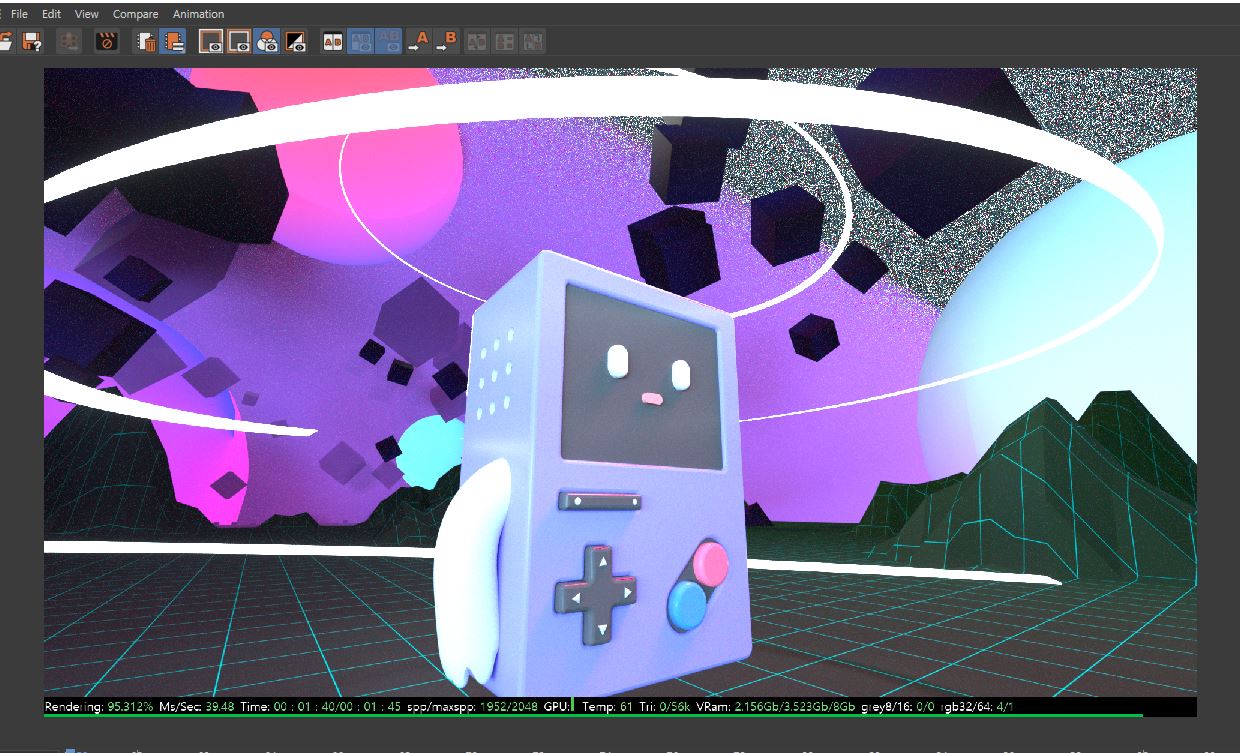Toggle the render history panel icon

tap(173, 42)
